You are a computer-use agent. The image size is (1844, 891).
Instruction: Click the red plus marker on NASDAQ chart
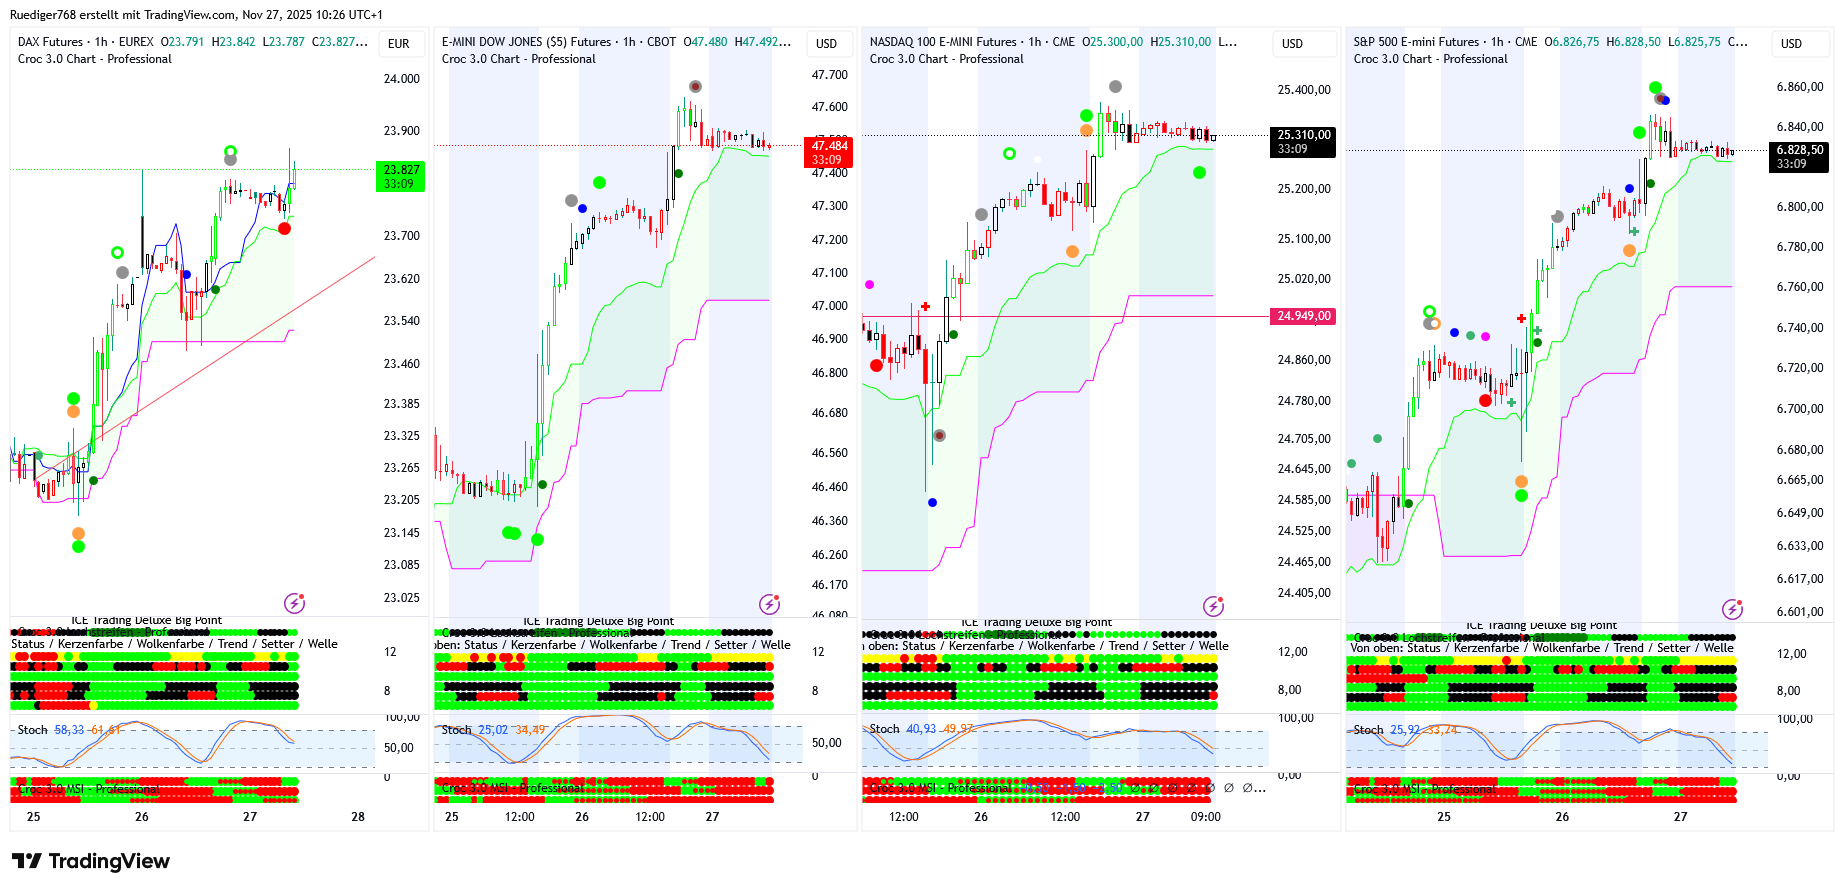[x=926, y=307]
